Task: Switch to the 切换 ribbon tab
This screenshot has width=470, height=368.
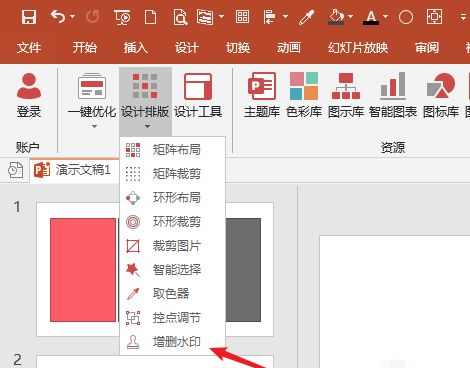Action: [x=238, y=48]
